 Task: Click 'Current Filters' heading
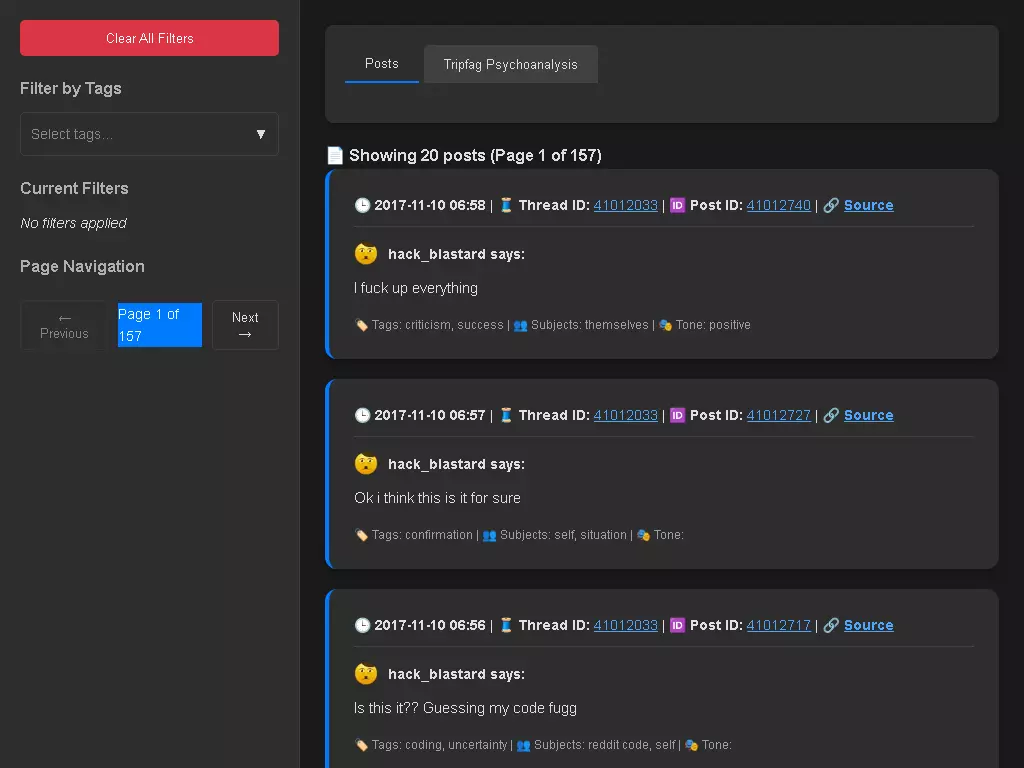(74, 188)
